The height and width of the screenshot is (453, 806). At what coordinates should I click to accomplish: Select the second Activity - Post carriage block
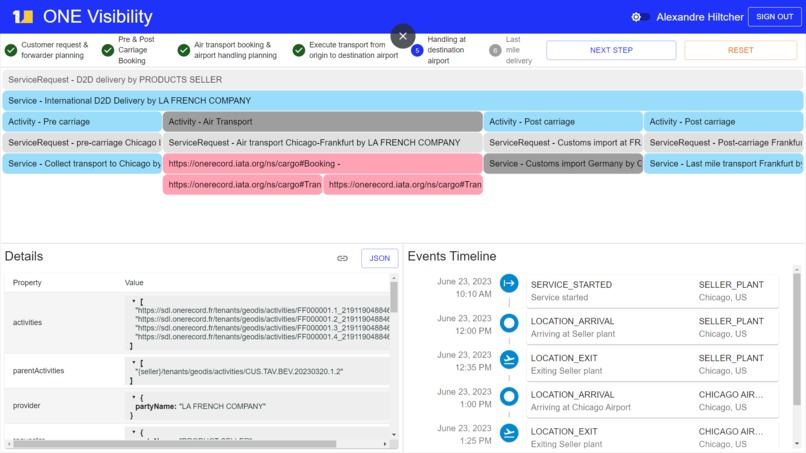click(723, 122)
